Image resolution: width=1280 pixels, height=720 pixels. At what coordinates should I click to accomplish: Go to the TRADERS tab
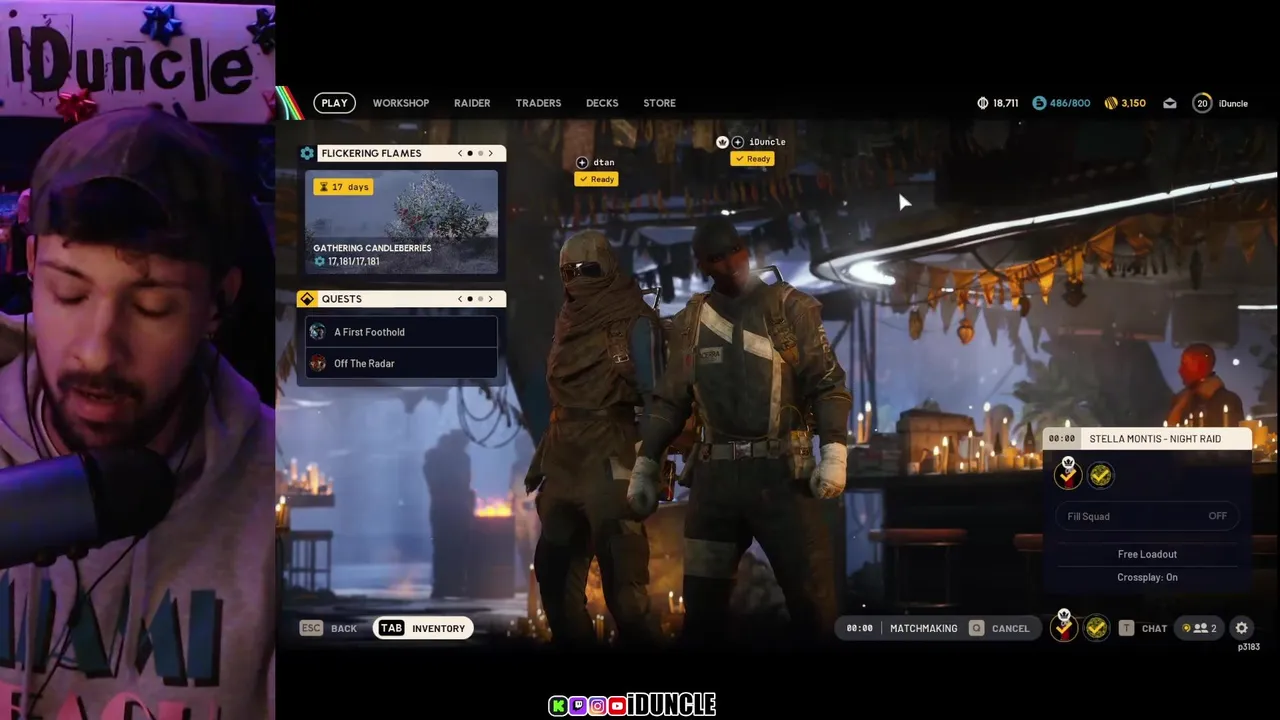(538, 103)
